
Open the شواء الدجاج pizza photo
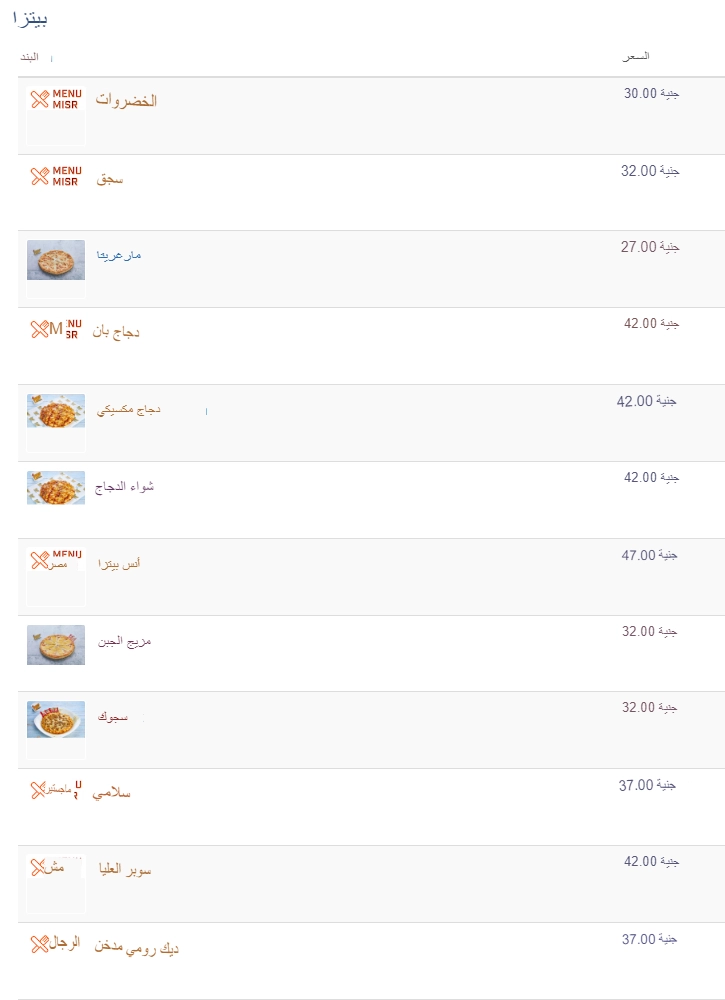coord(56,488)
